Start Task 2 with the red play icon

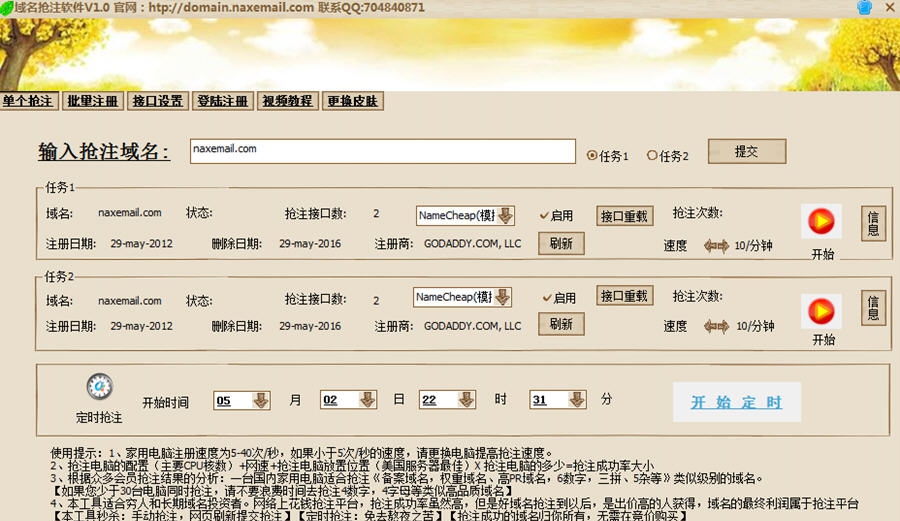click(x=821, y=311)
